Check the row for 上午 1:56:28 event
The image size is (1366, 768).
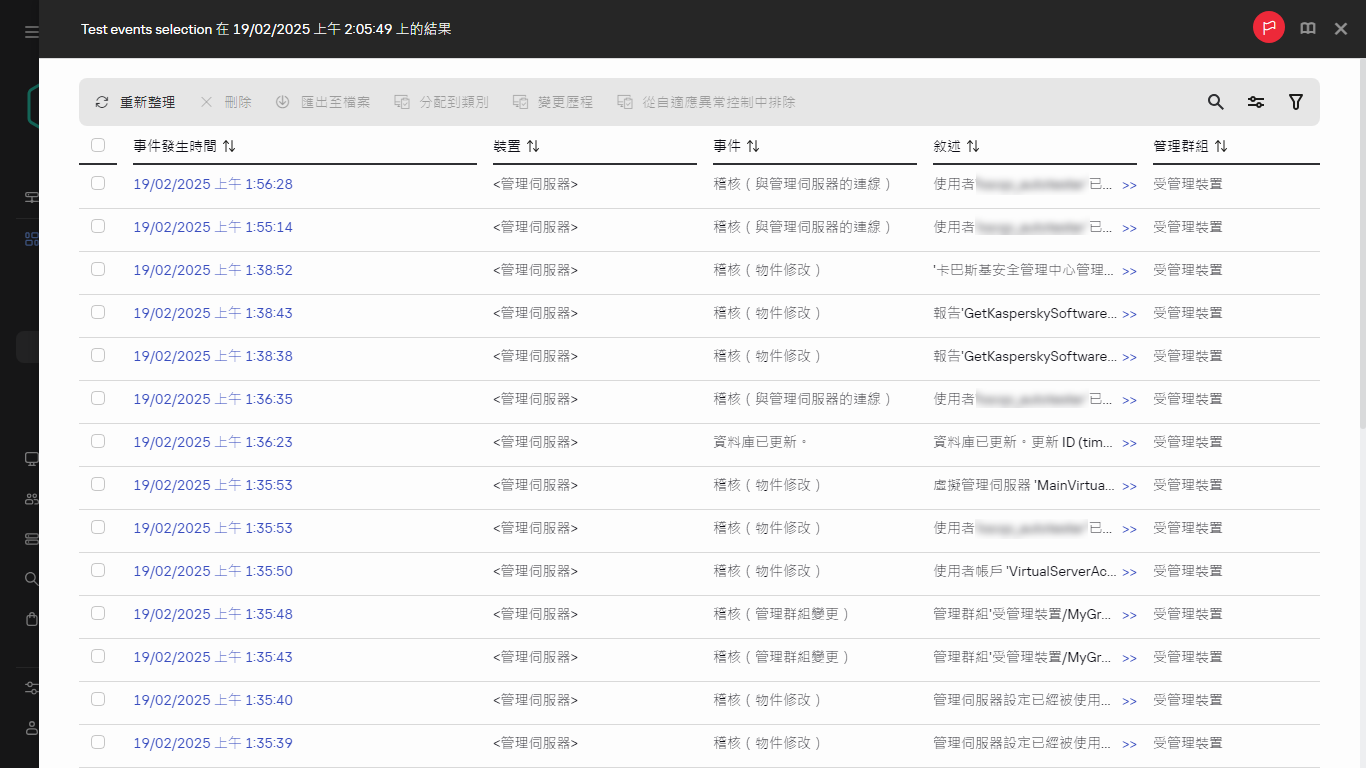pyautogui.click(x=98, y=183)
